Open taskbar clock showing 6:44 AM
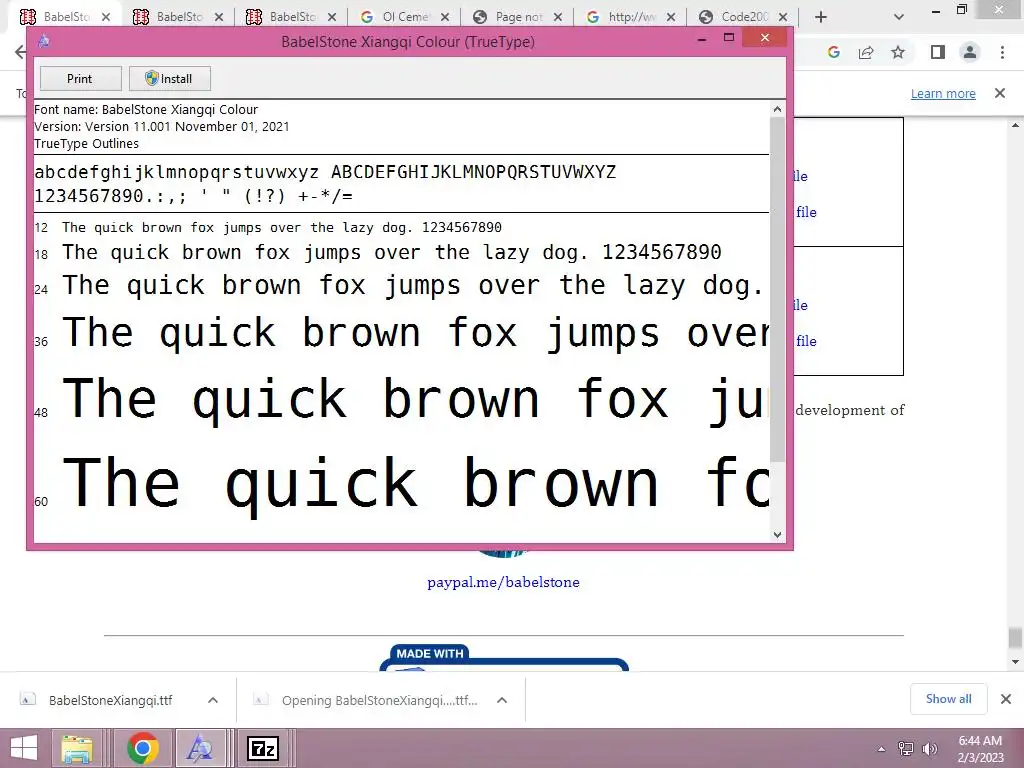The width and height of the screenshot is (1024, 768). tap(980, 749)
